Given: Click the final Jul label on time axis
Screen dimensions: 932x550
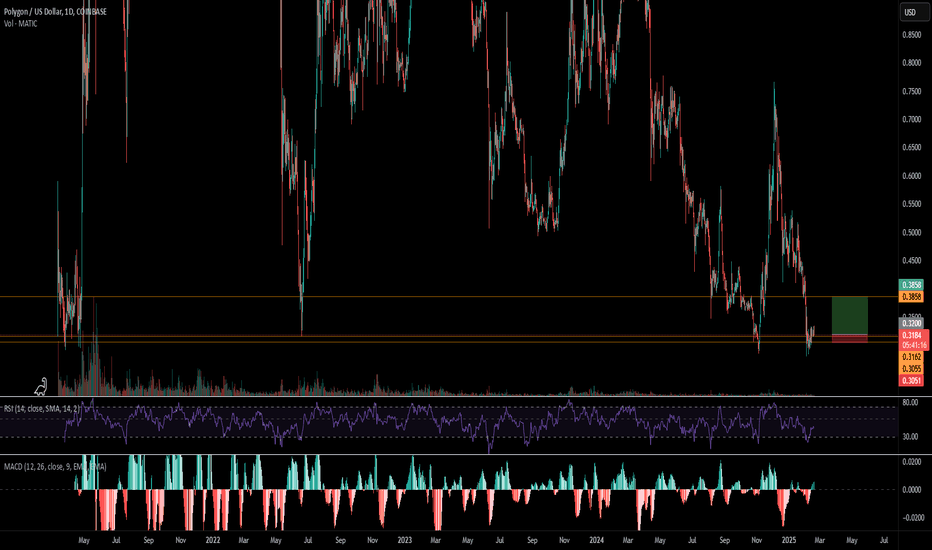Looking at the screenshot, I should click(884, 540).
